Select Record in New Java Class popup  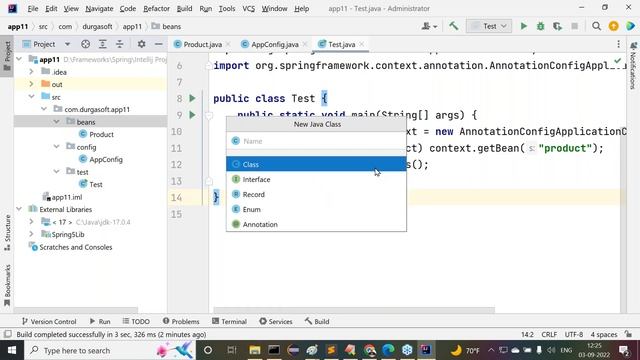pos(316,194)
